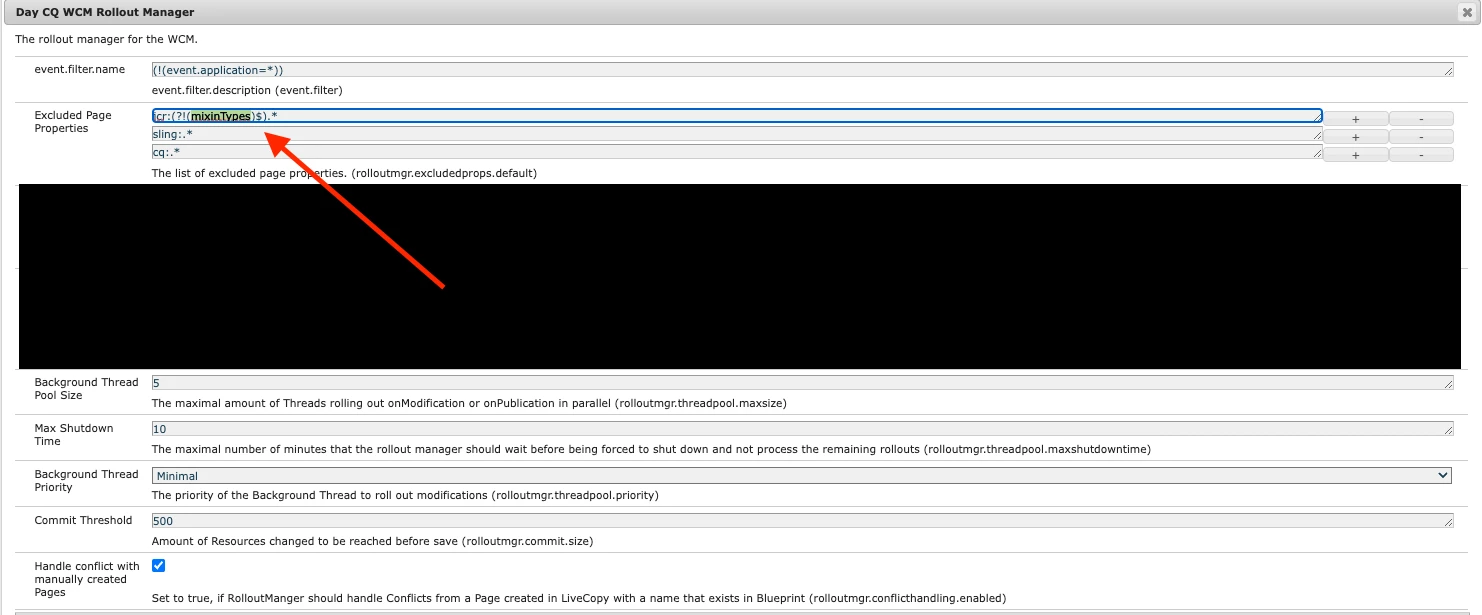Click the rolloutmgr.commit.size description text

372,541
